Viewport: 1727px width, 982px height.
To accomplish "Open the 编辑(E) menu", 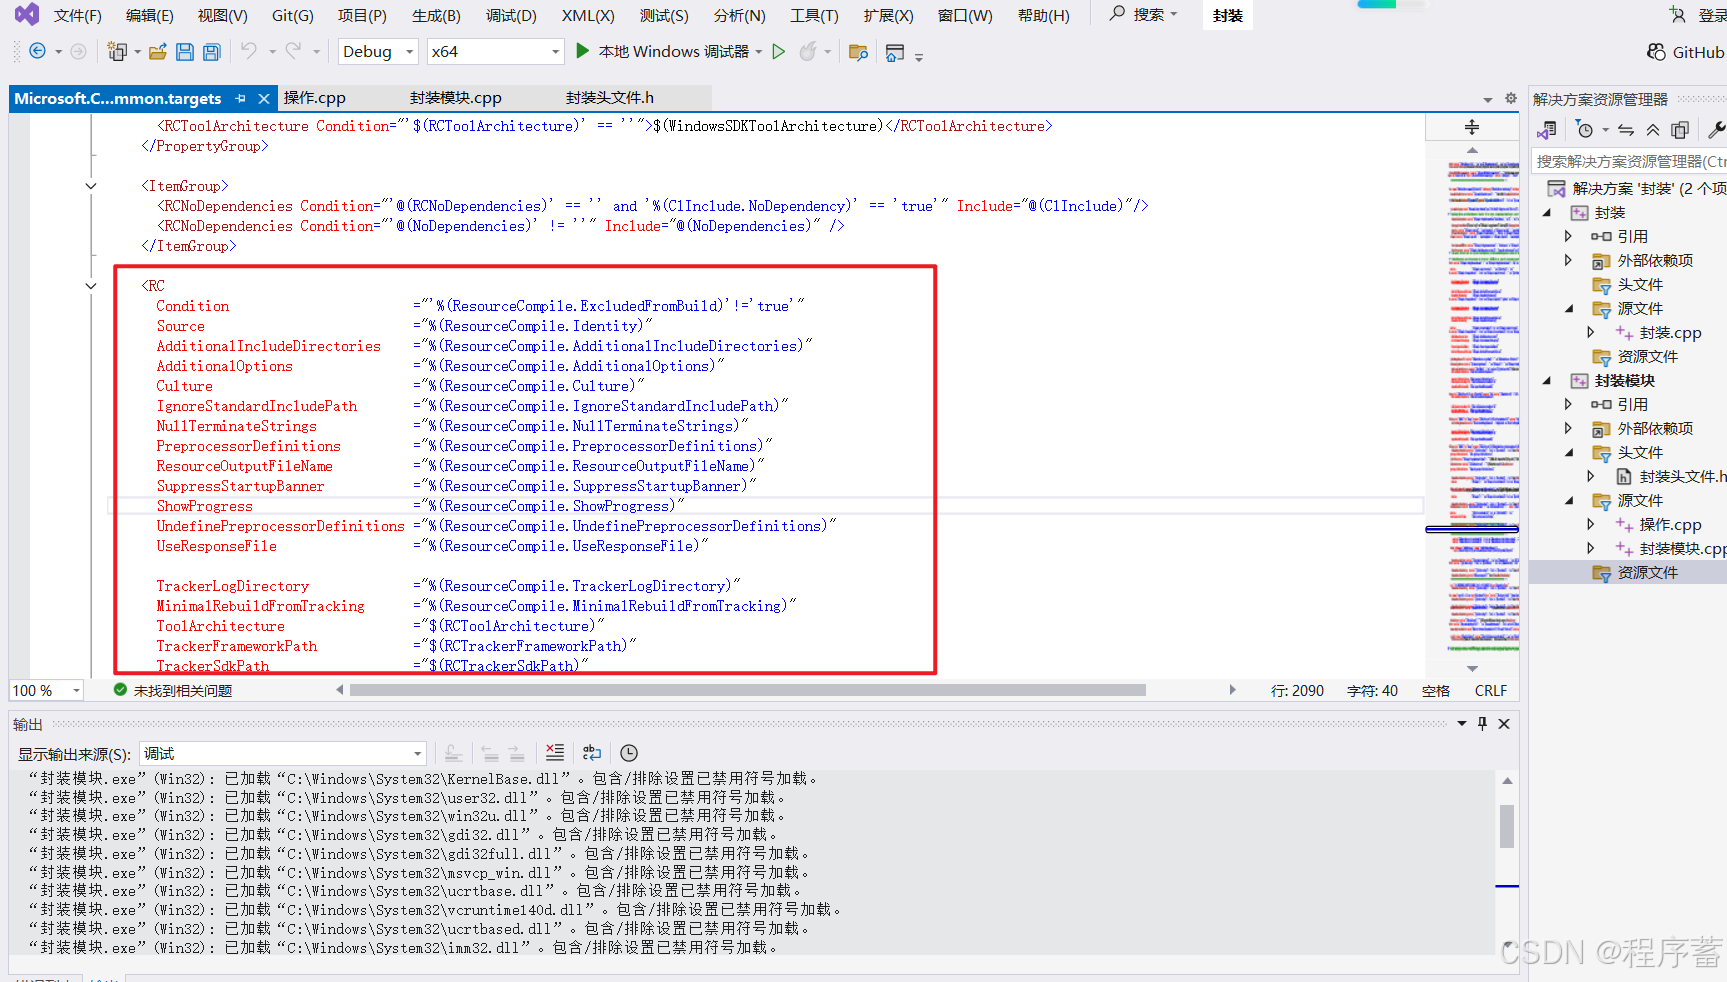I will pos(149,15).
